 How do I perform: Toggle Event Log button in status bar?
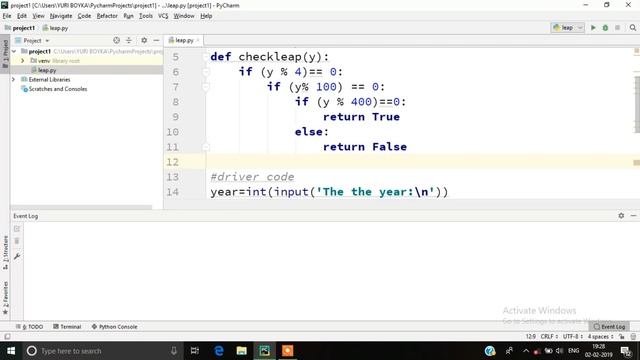coord(609,327)
